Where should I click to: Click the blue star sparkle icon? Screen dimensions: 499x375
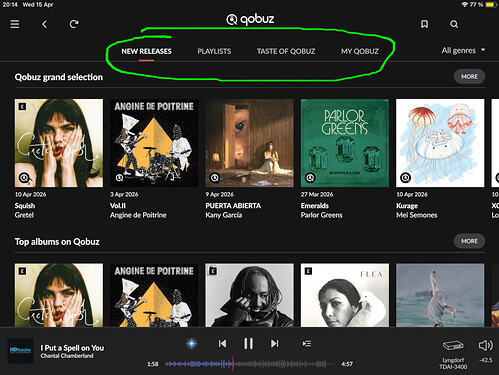click(192, 343)
